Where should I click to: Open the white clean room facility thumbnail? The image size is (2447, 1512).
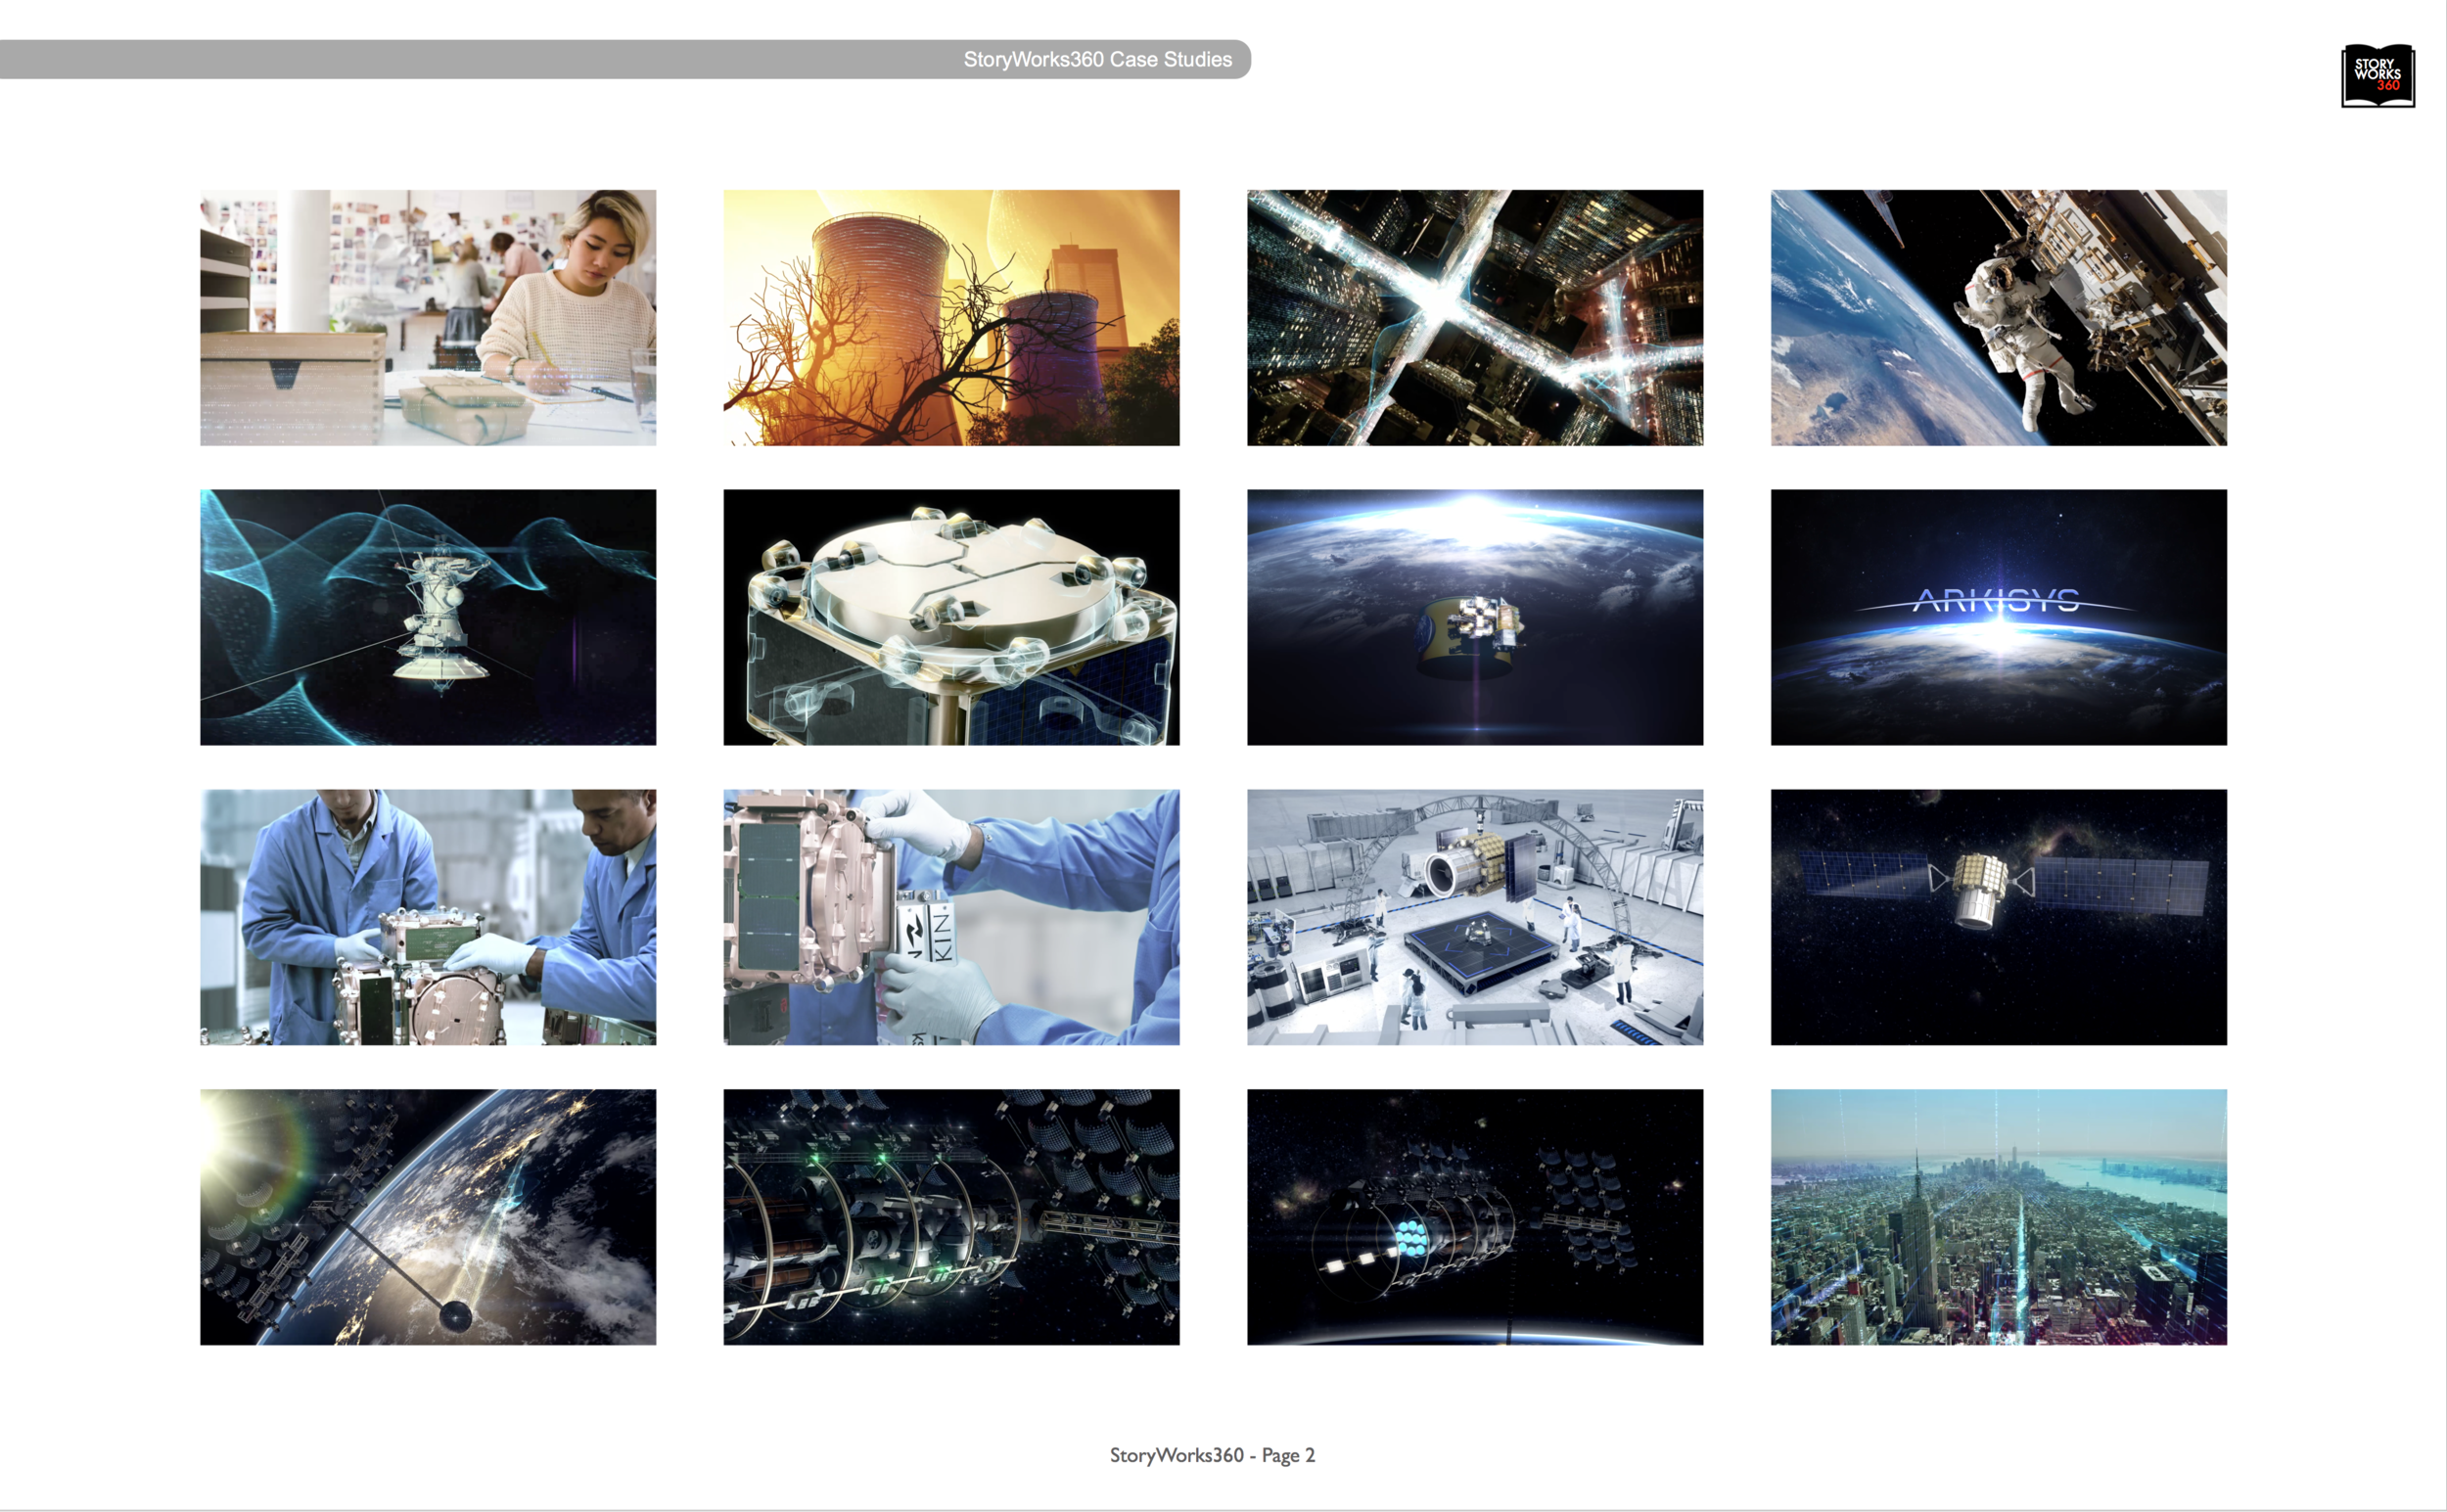pyautogui.click(x=1475, y=917)
